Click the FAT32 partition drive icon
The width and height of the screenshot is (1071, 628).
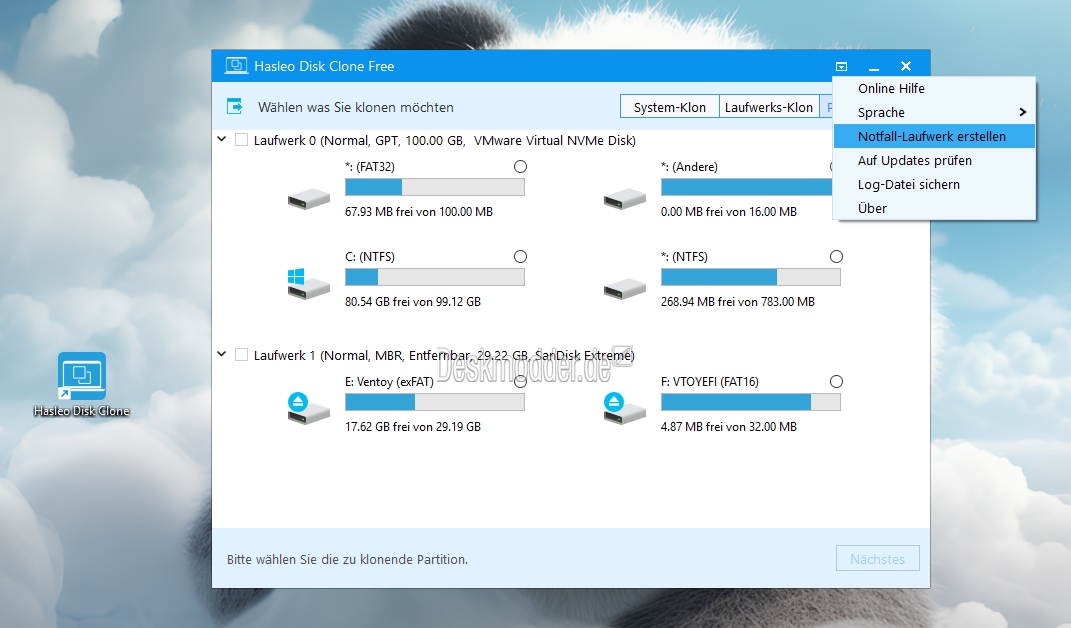309,199
